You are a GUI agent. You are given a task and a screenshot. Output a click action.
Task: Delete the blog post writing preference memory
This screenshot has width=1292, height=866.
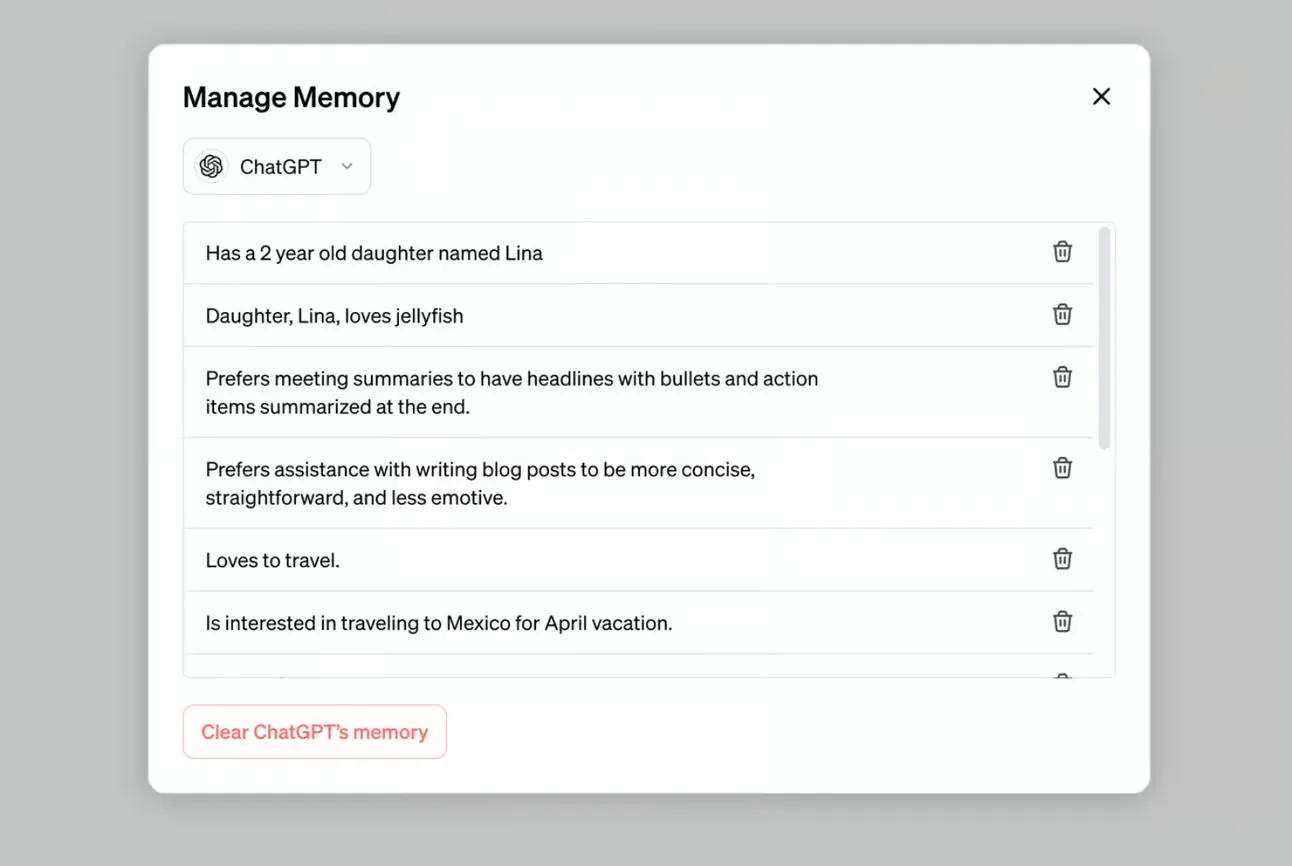coord(1062,467)
